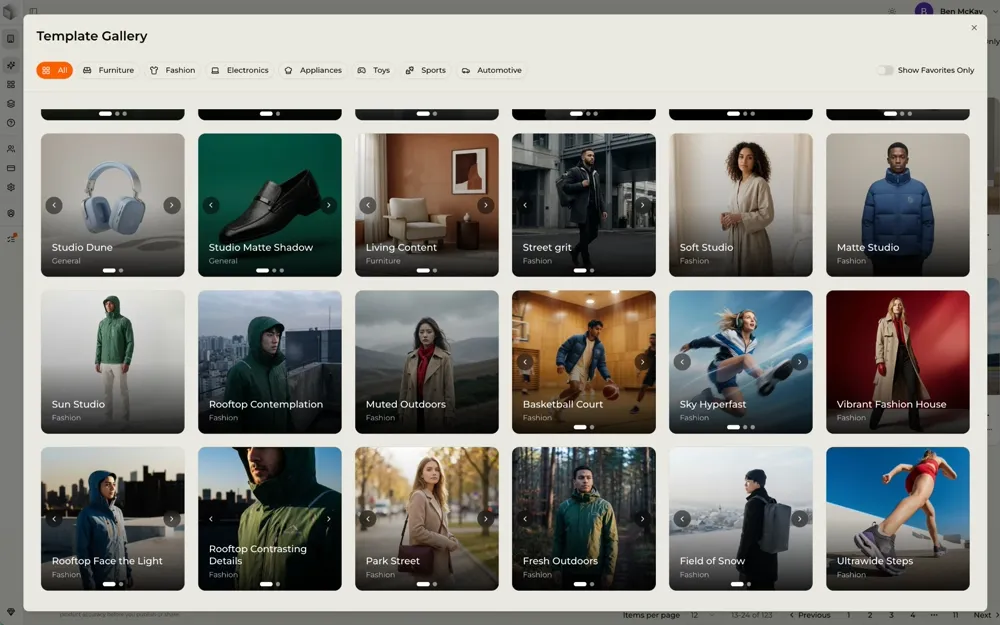Open the Sun Studio template
Viewport: 1000px width, 625px height.
tap(113, 362)
